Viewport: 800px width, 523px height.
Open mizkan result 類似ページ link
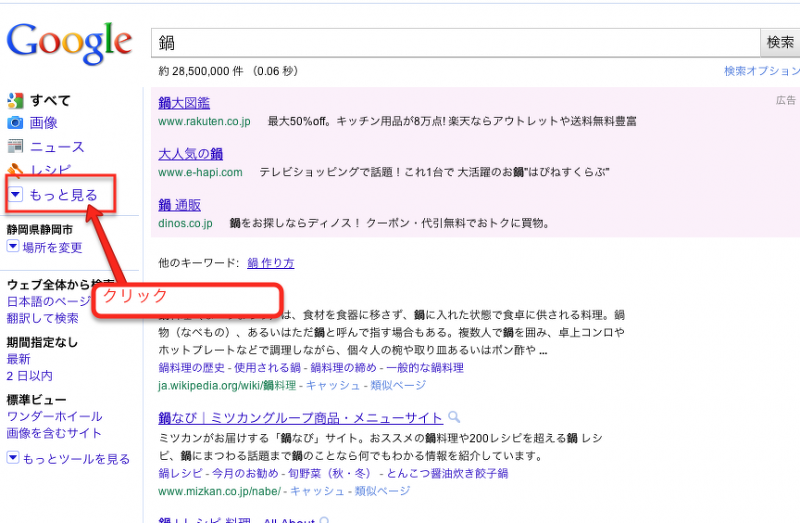382,491
